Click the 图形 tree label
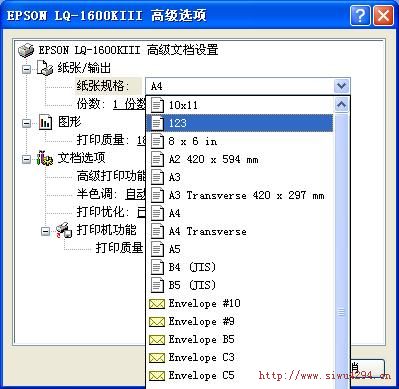Screen dimensions: 399x389 69,122
